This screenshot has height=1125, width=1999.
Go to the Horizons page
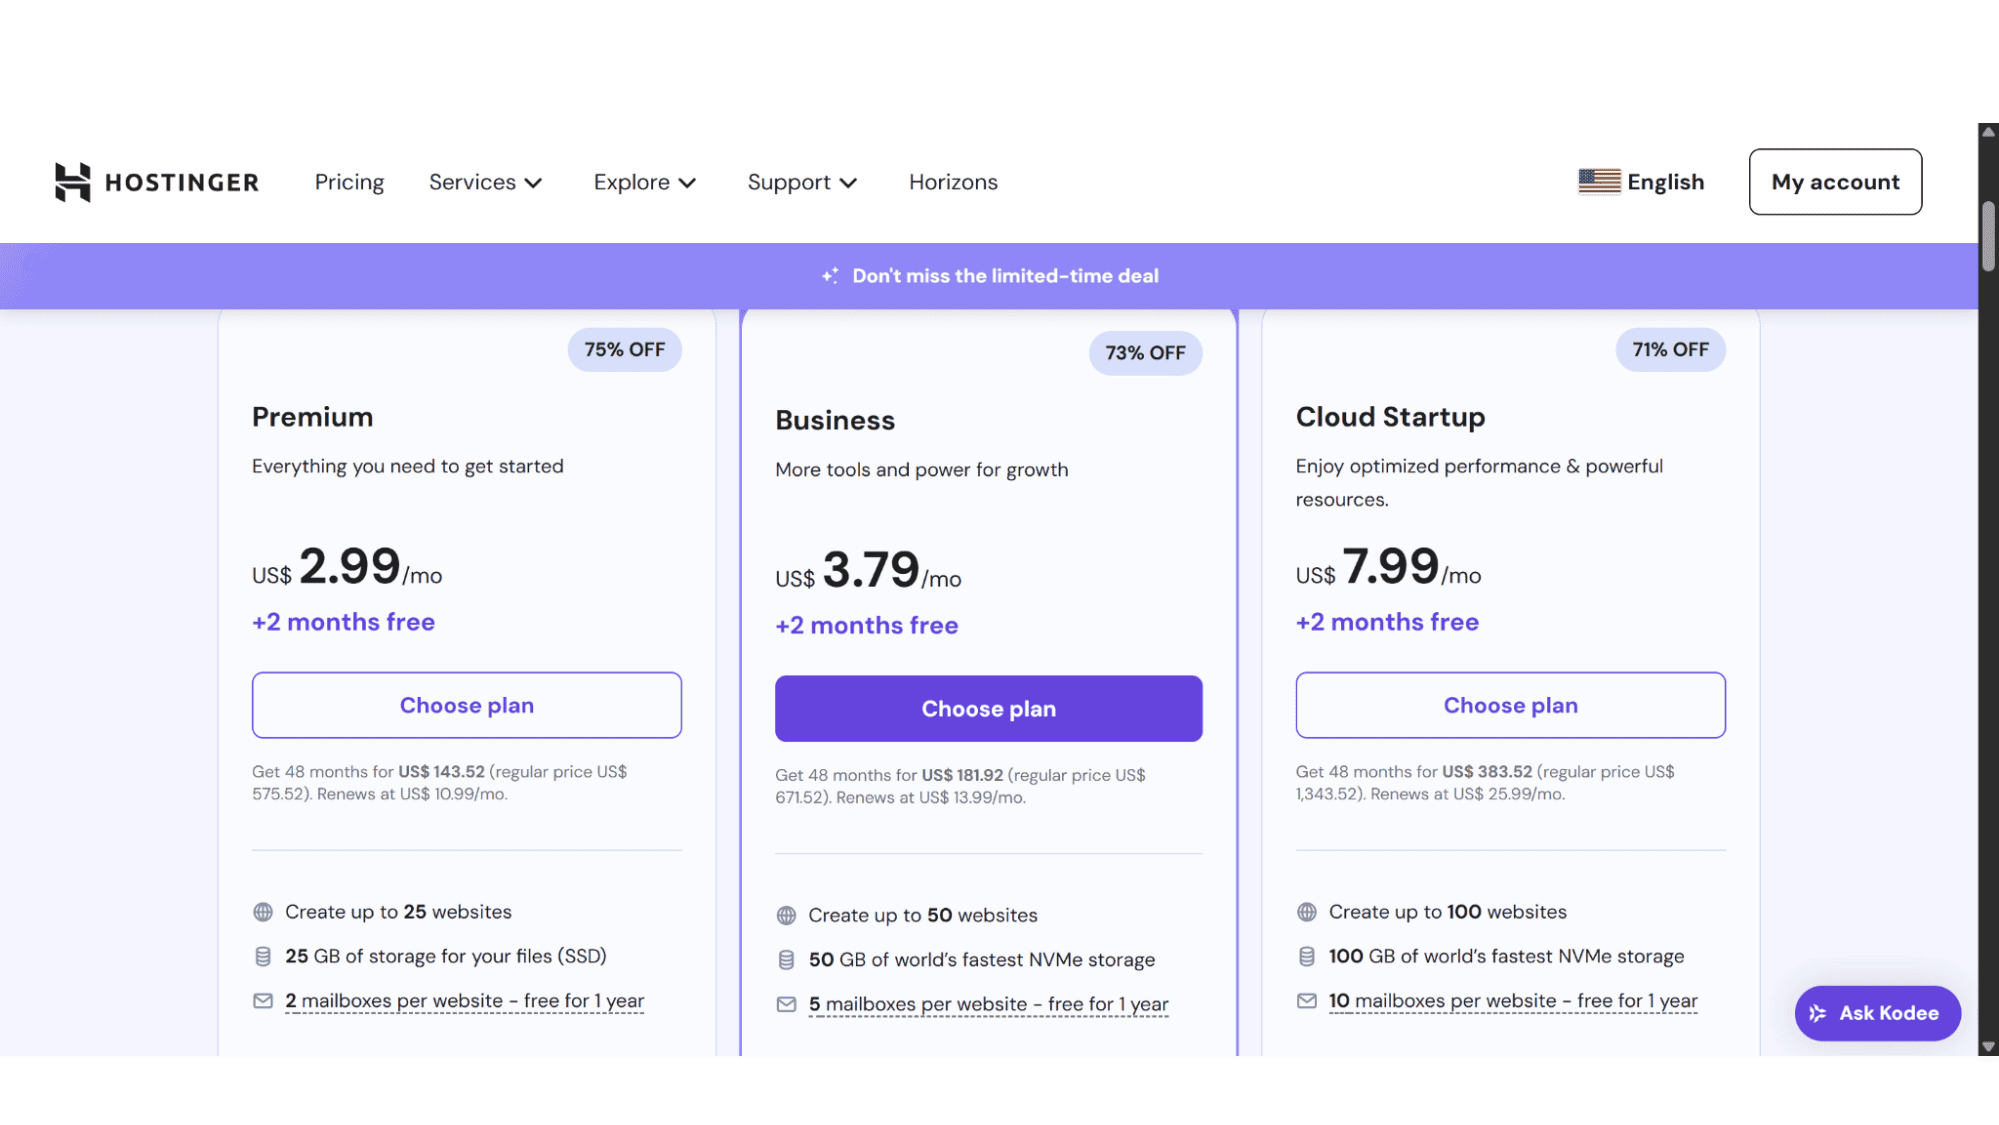point(953,182)
